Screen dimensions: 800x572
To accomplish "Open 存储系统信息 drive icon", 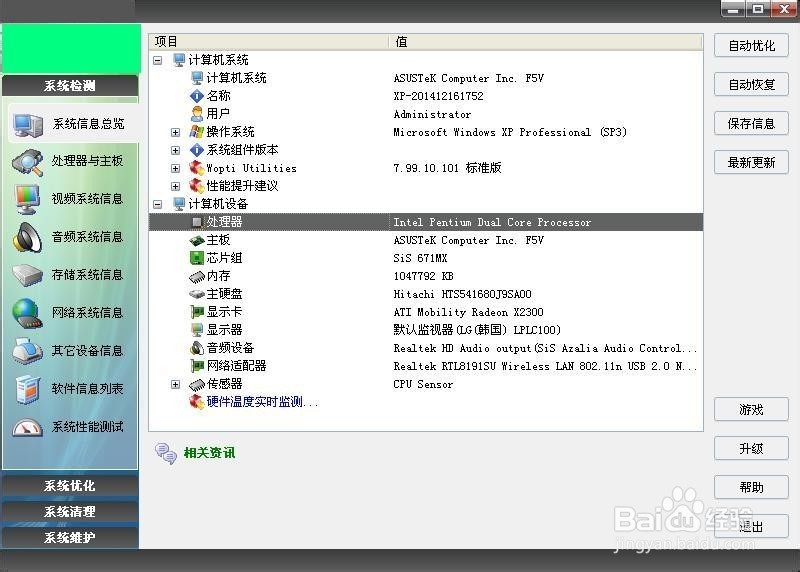I will pos(28,275).
